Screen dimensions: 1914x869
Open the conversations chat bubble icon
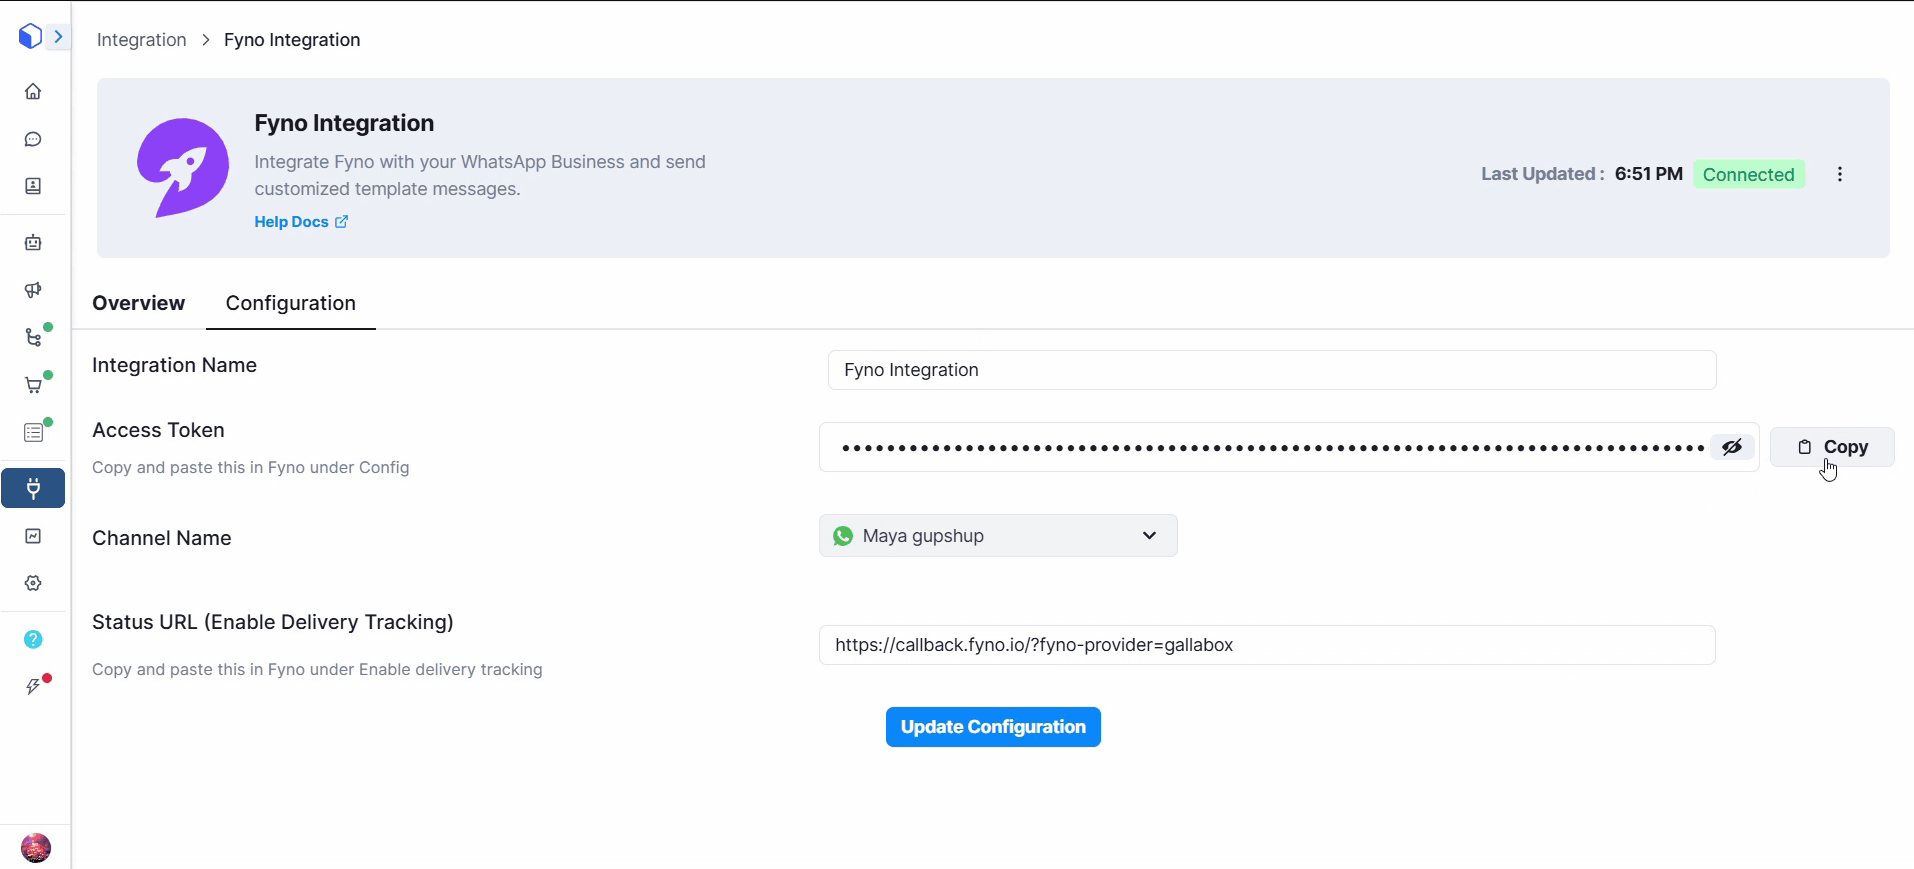point(33,139)
